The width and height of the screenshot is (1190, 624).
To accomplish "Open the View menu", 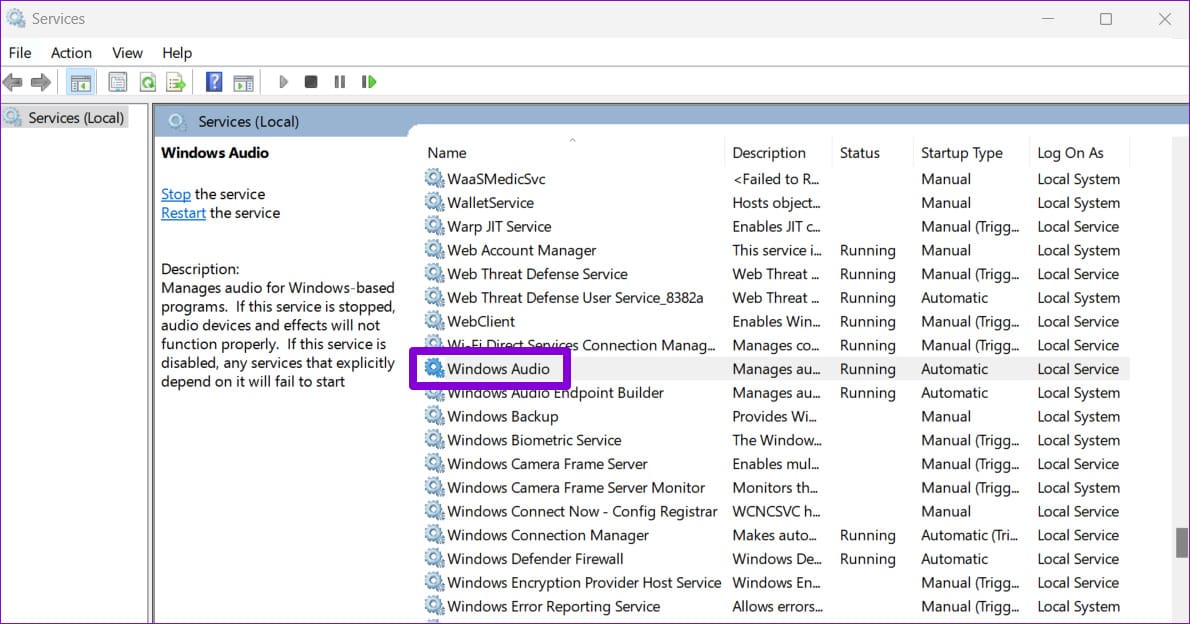I will [127, 53].
